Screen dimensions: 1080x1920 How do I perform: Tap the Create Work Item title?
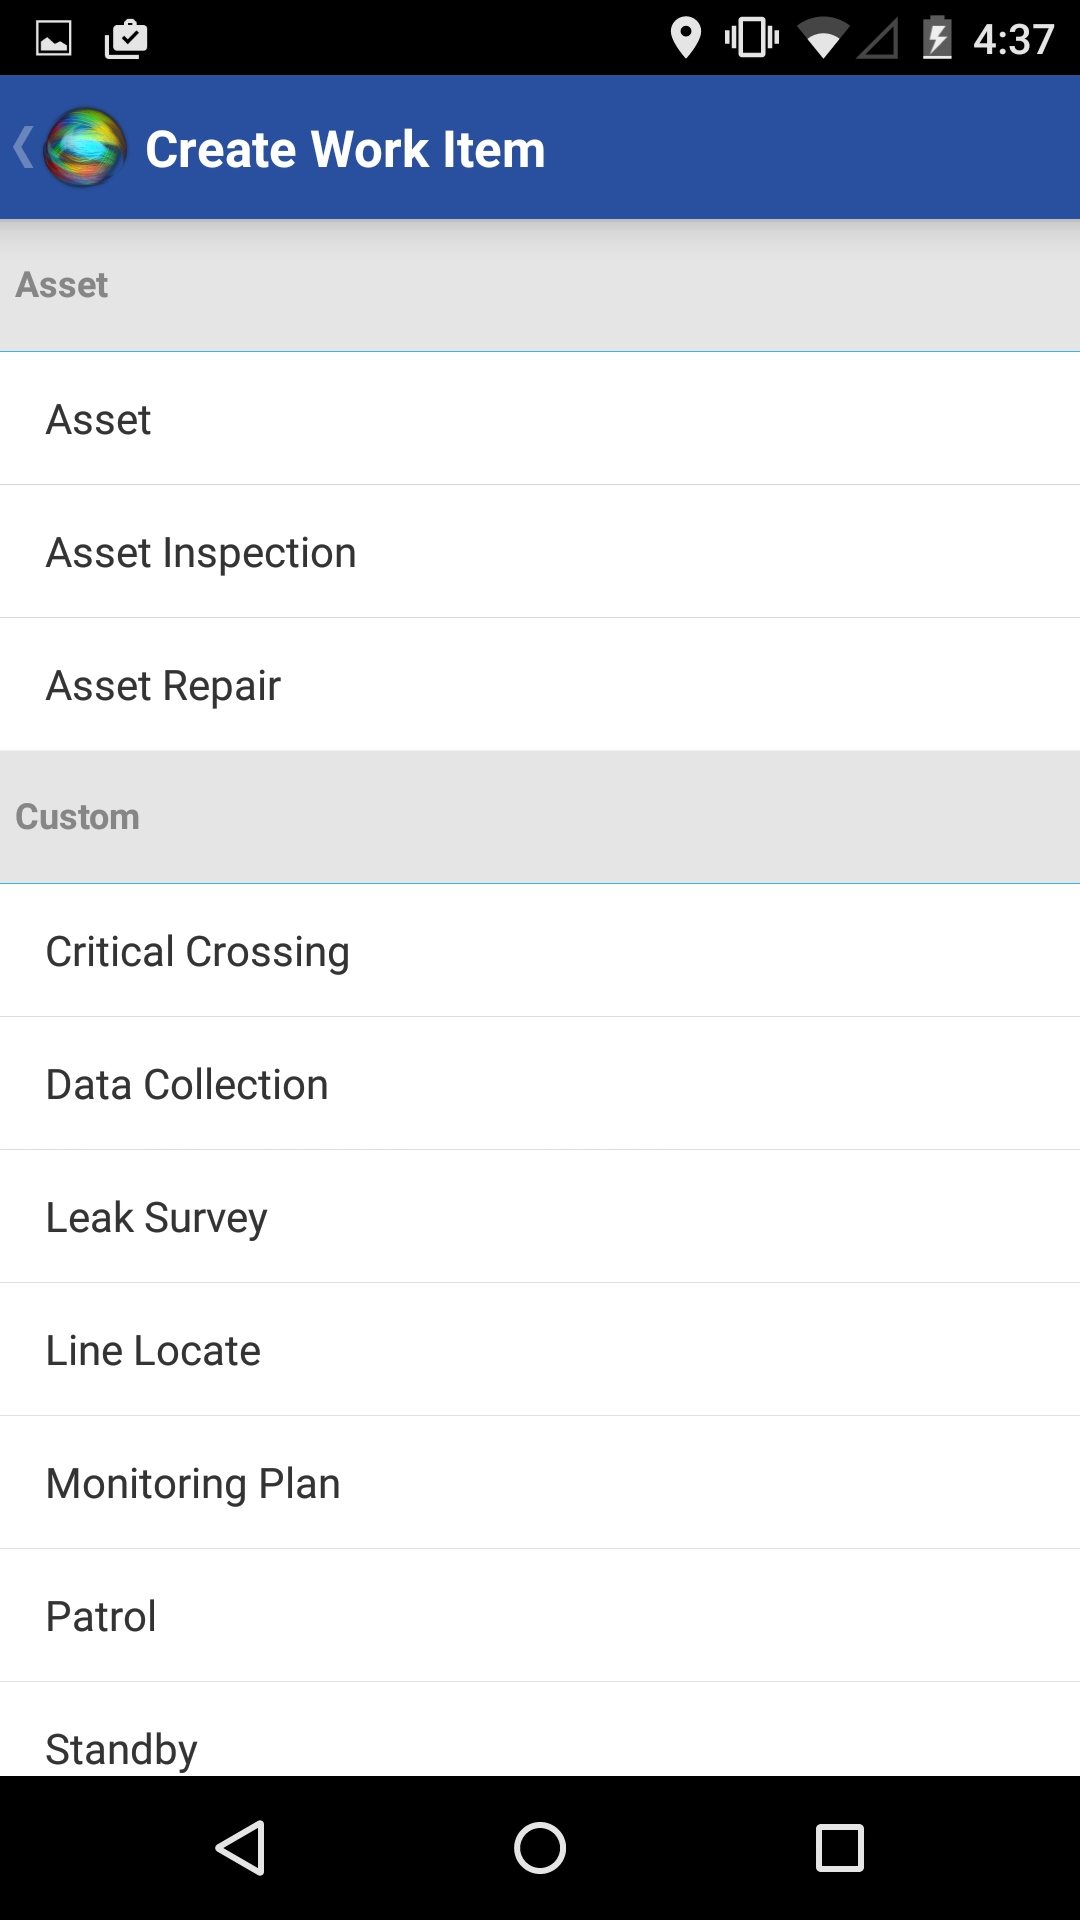click(345, 150)
